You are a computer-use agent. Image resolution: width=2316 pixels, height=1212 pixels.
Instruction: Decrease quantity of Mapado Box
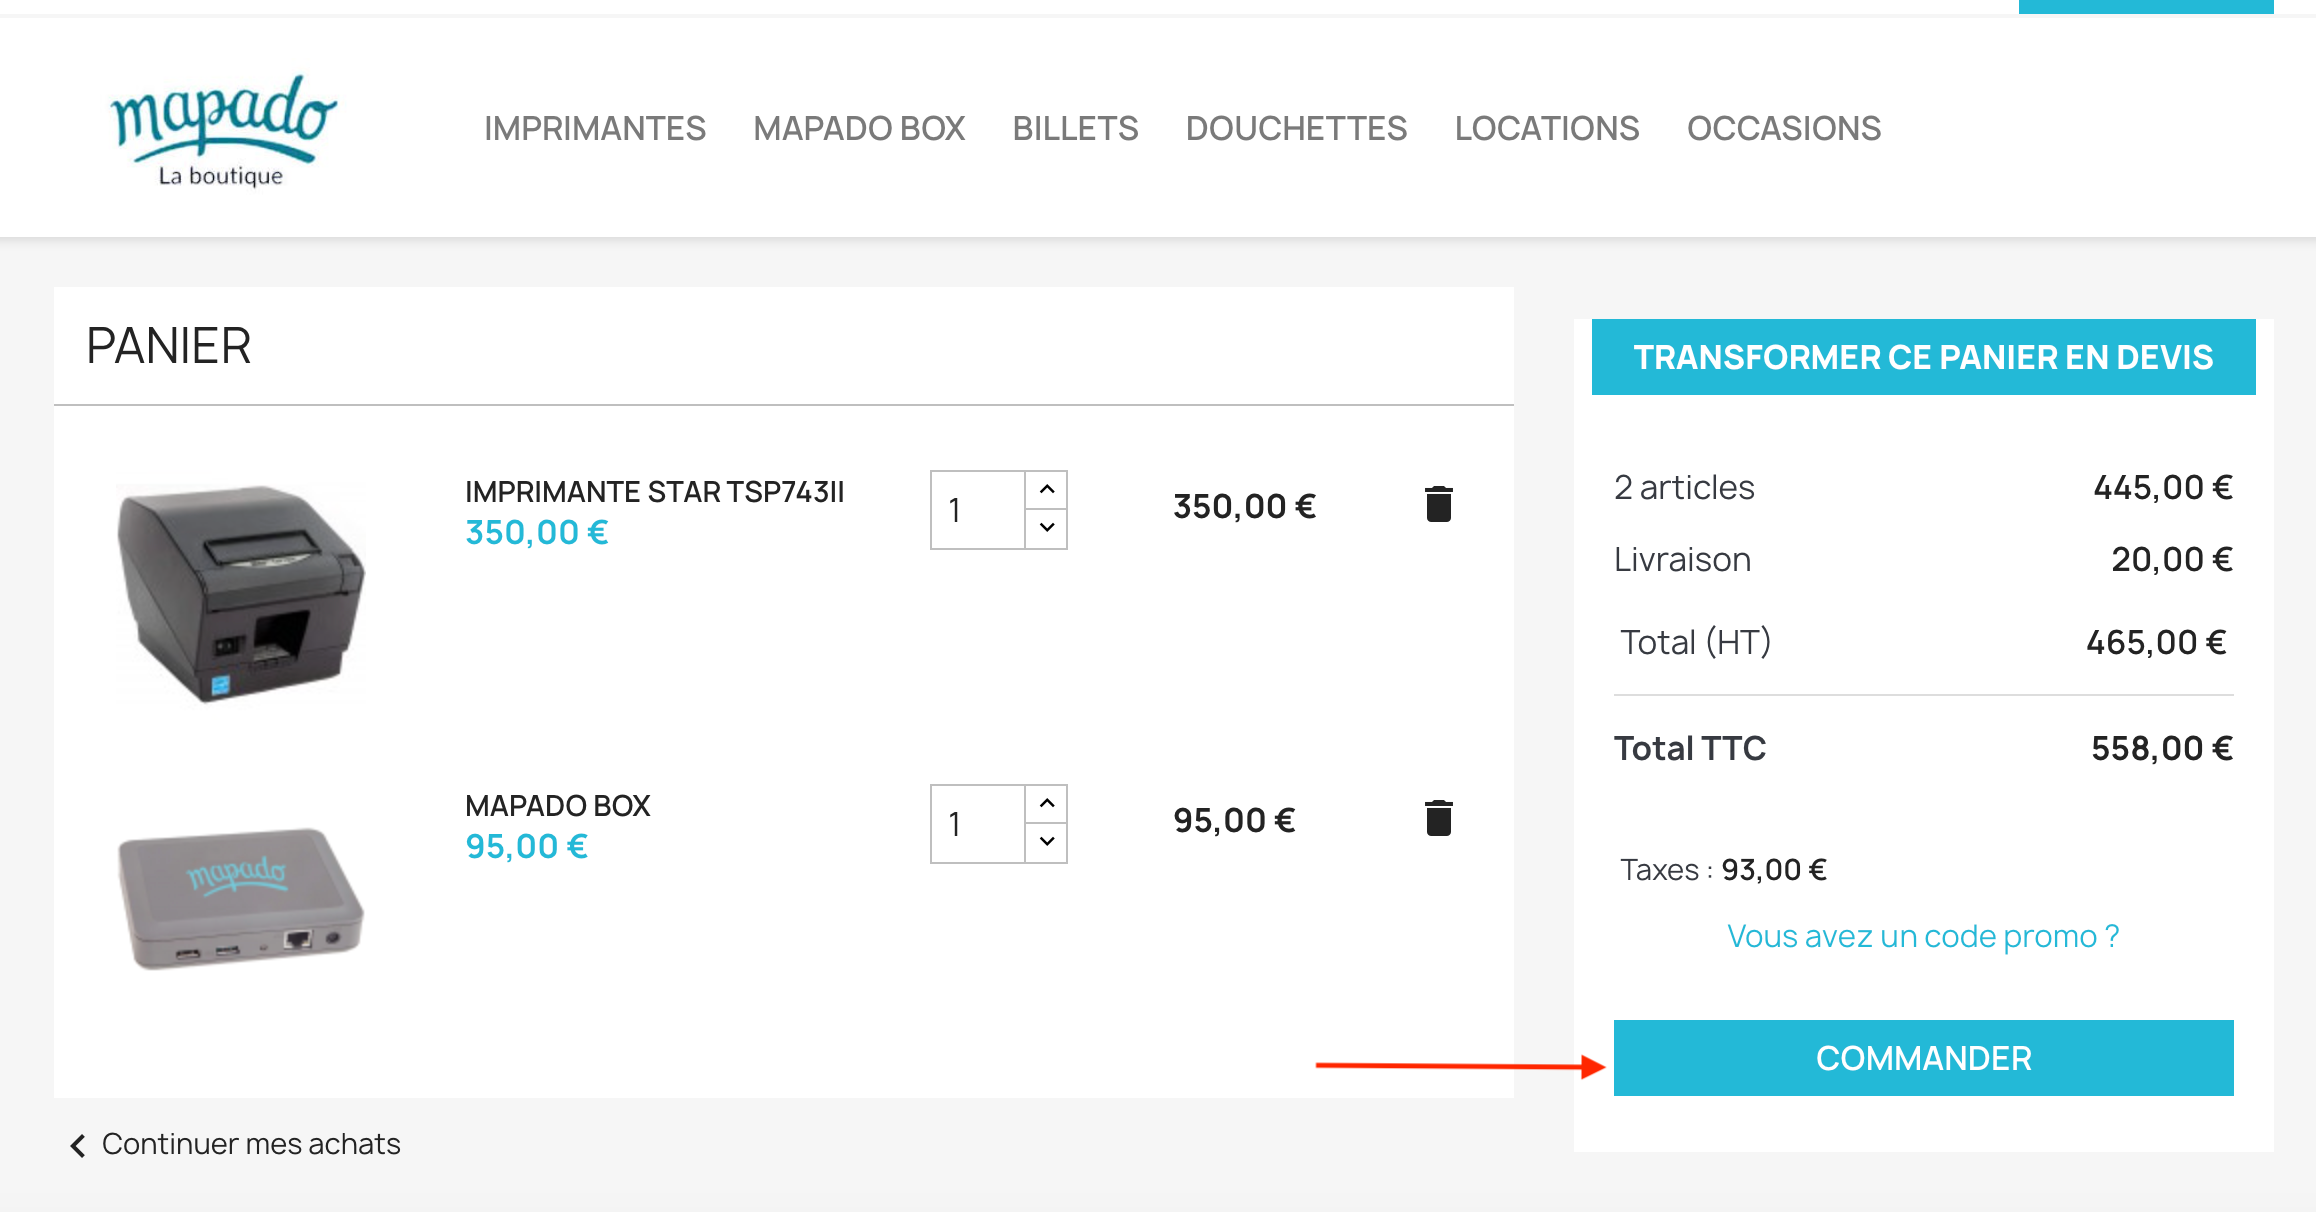tap(1046, 842)
